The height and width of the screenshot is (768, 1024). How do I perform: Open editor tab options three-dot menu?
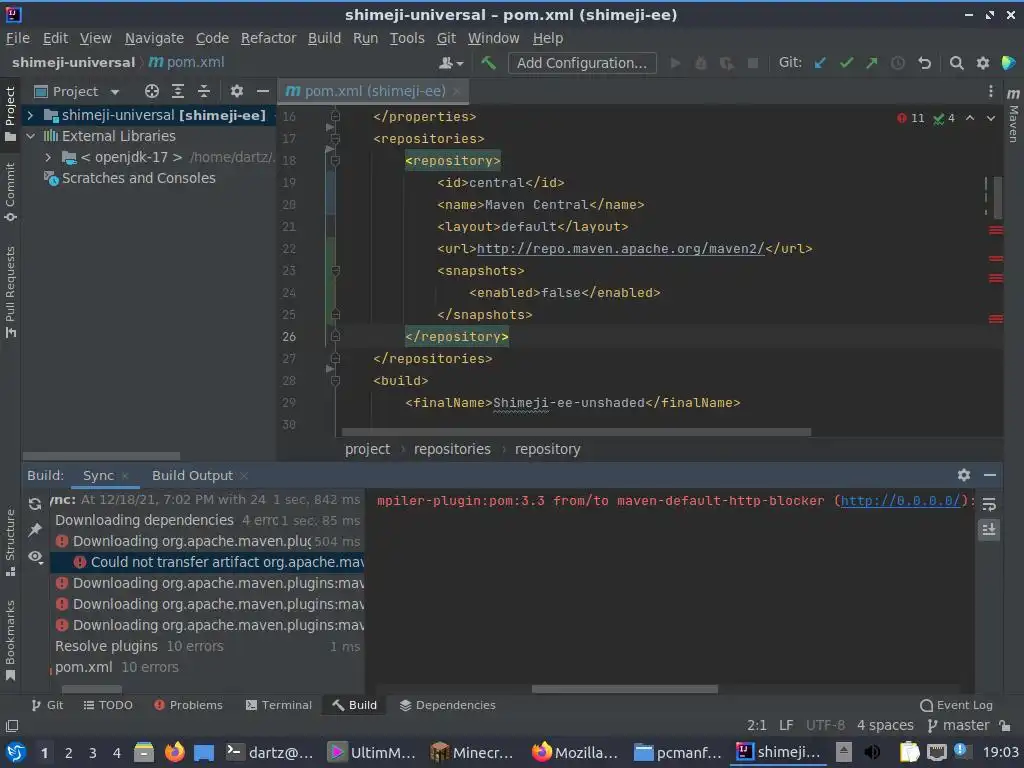(x=991, y=91)
